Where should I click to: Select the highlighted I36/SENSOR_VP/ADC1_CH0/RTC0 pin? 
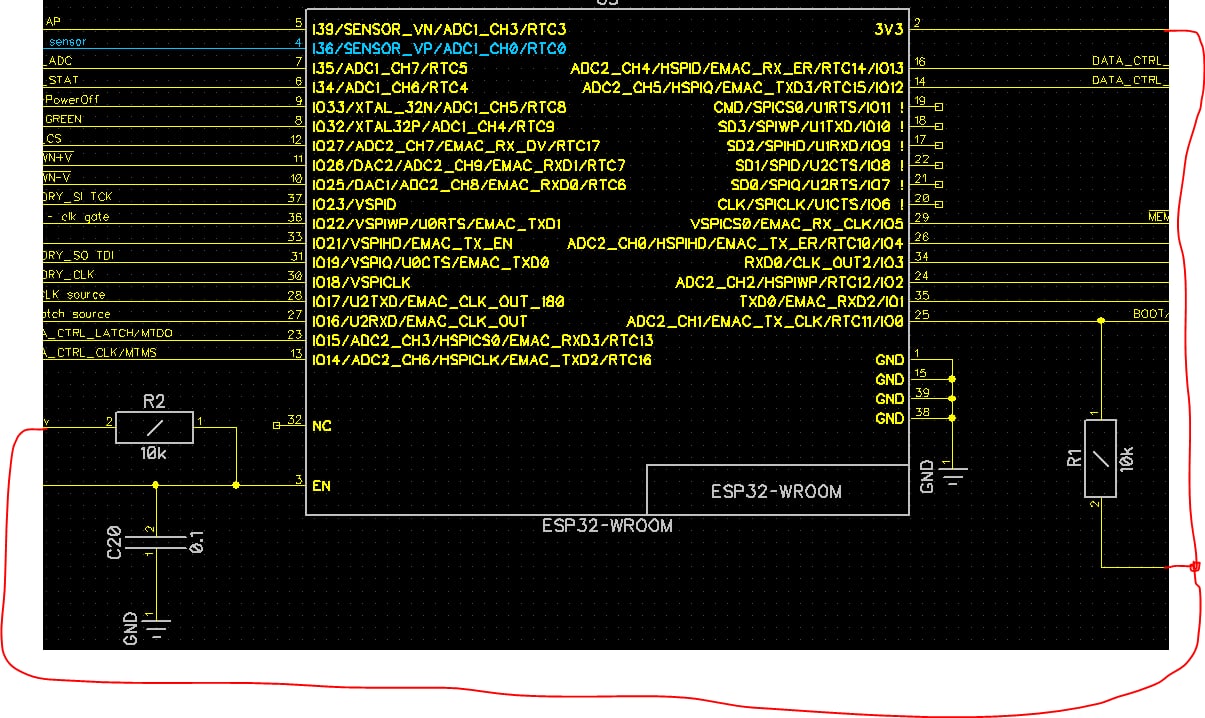pos(439,48)
